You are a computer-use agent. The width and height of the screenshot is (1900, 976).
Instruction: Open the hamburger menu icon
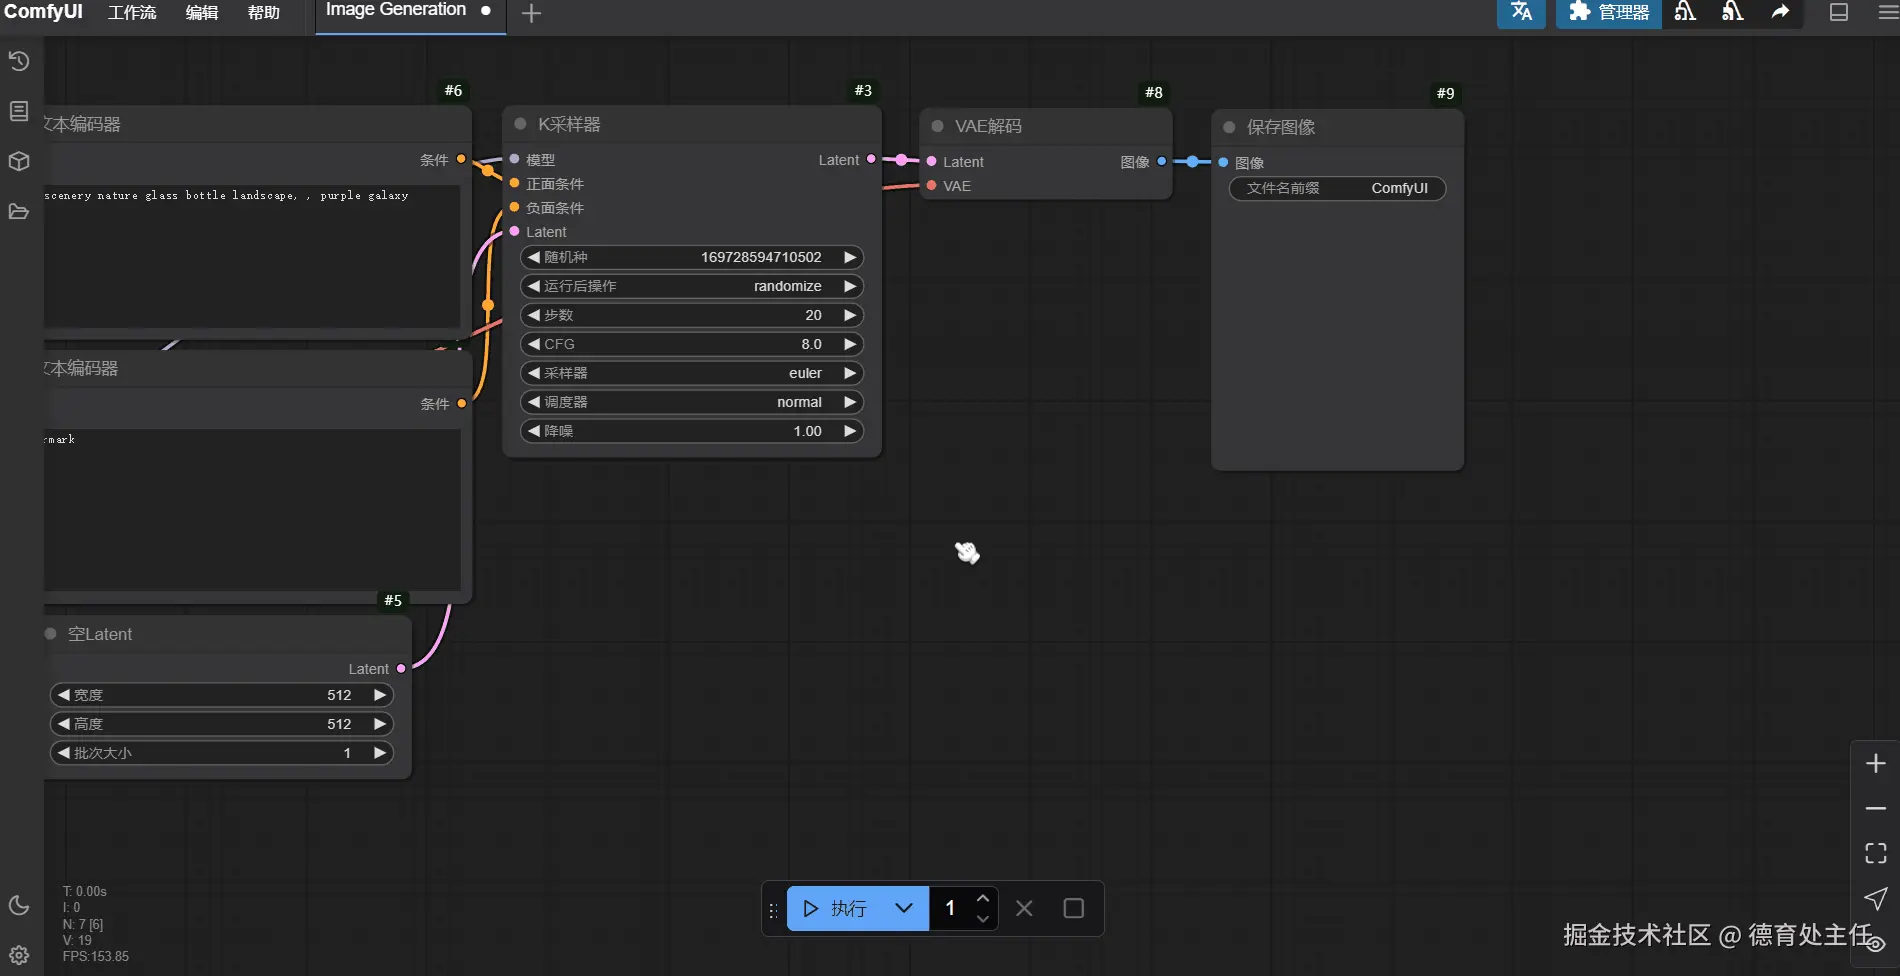click(1887, 12)
